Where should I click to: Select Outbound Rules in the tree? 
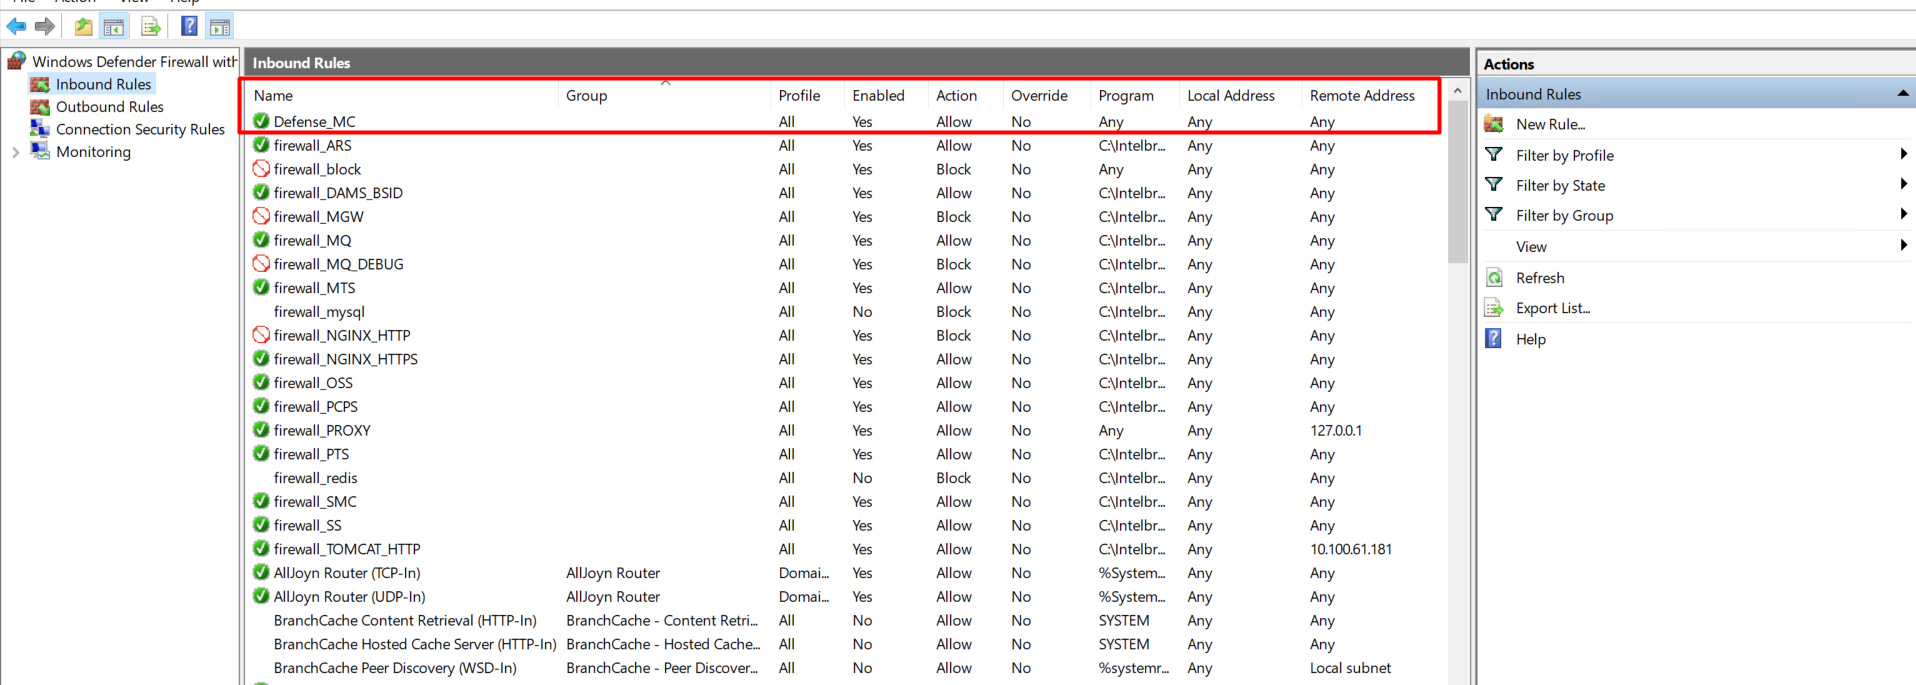[109, 107]
